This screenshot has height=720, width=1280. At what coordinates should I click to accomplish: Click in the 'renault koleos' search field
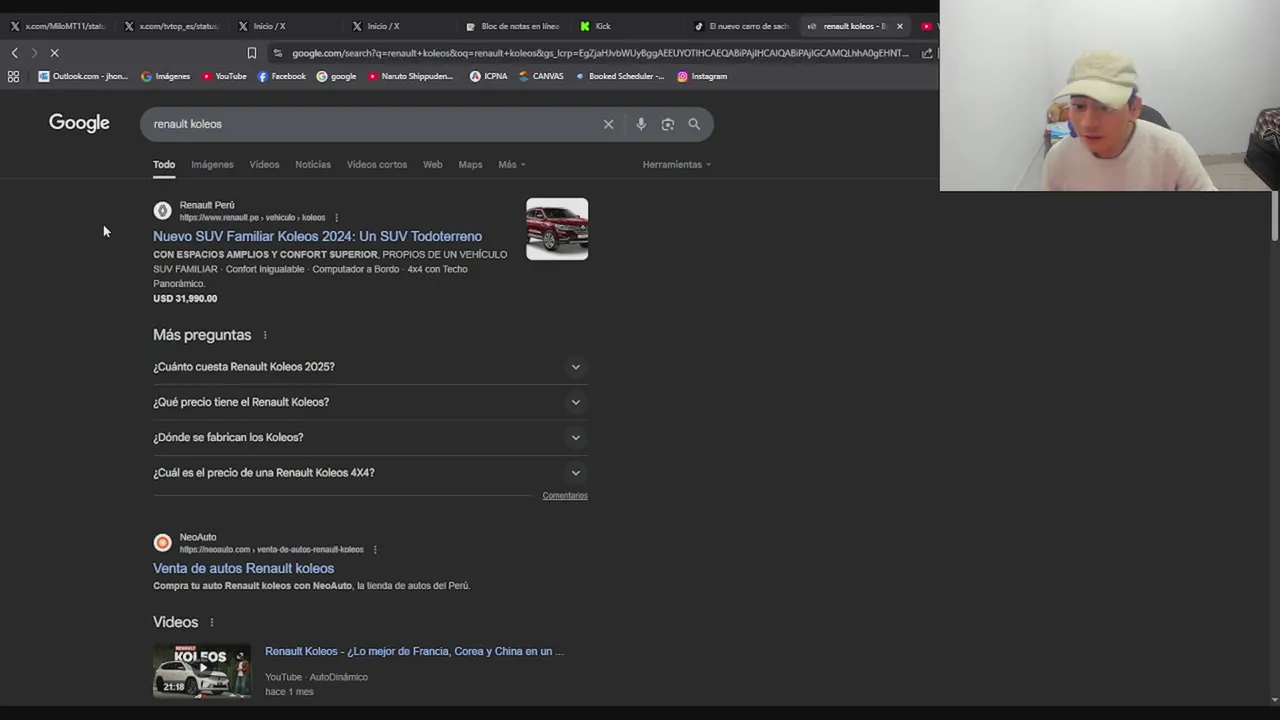(x=370, y=124)
